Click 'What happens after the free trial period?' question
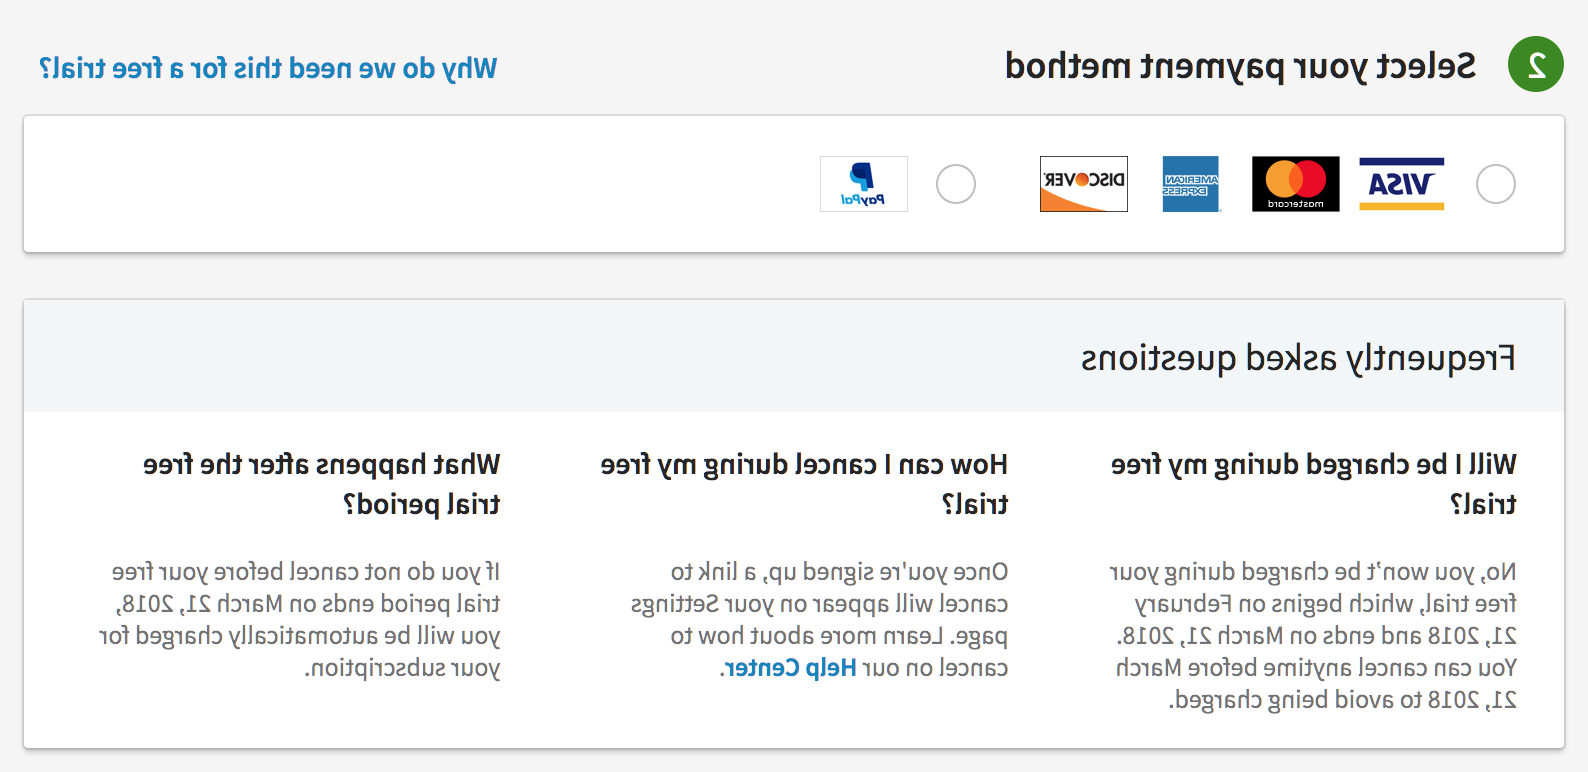Image resolution: width=1588 pixels, height=772 pixels. click(321, 484)
